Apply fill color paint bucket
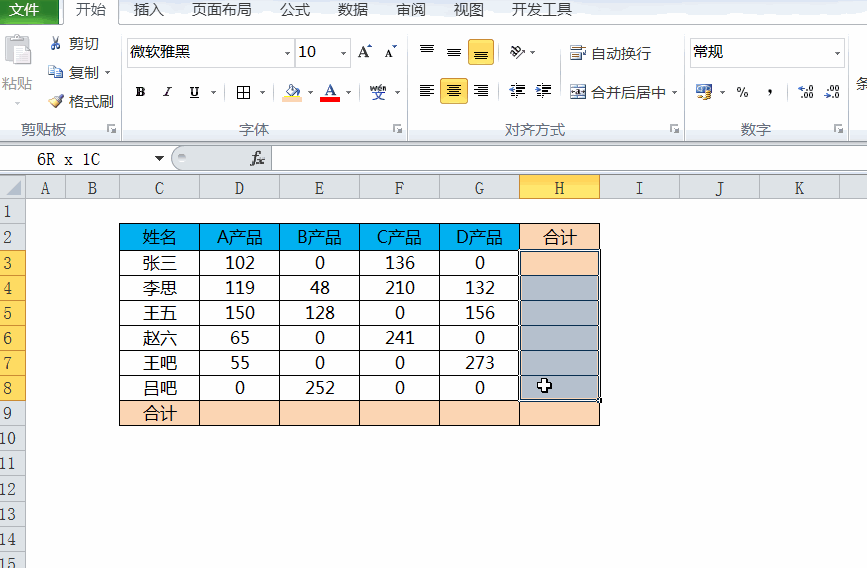The width and height of the screenshot is (867, 568). coord(293,92)
